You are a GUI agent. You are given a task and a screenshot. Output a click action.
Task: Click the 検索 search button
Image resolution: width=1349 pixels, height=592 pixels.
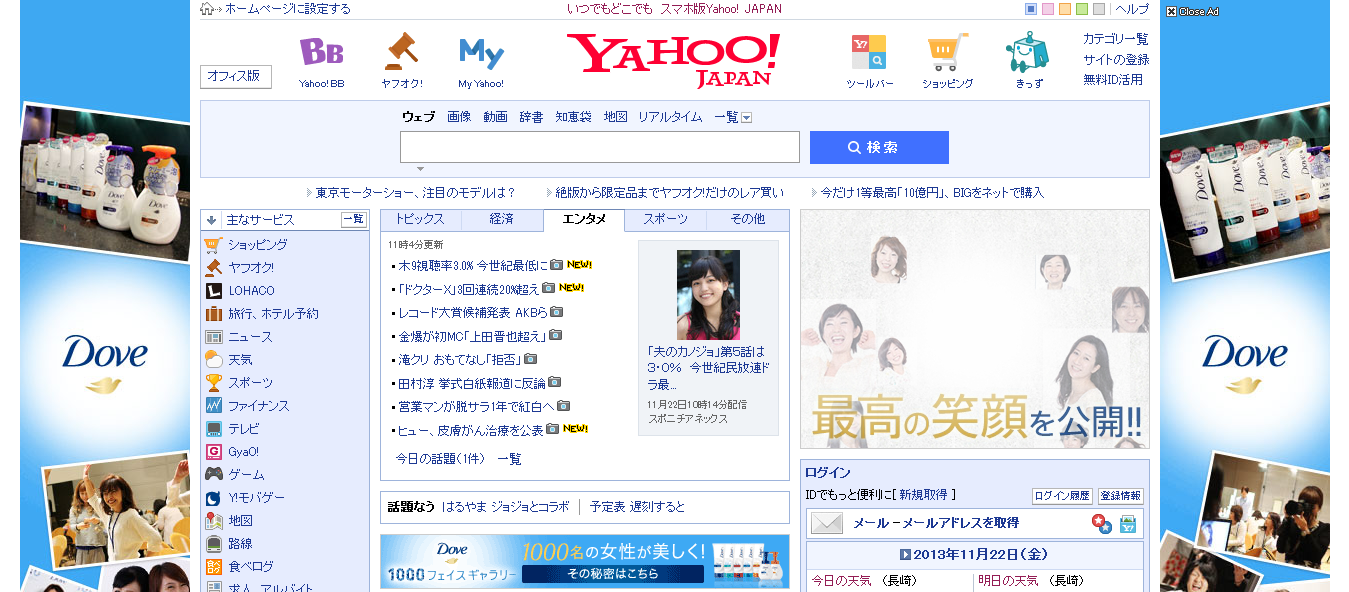click(879, 147)
